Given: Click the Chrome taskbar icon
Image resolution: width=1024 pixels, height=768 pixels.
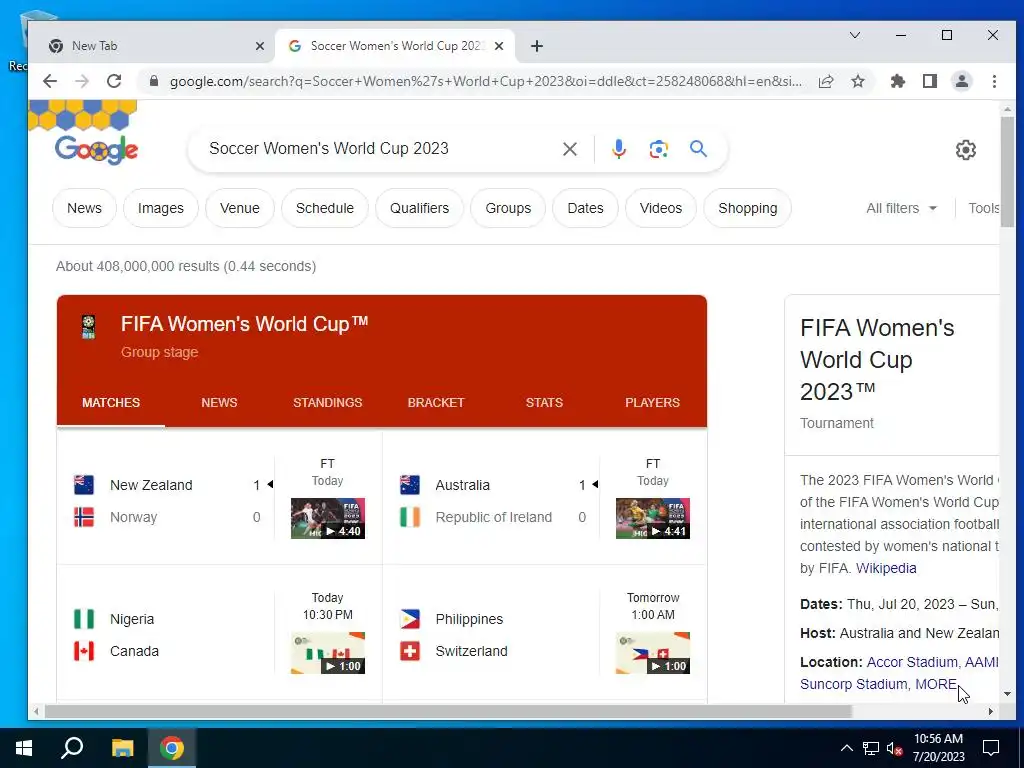Looking at the screenshot, I should tap(172, 748).
